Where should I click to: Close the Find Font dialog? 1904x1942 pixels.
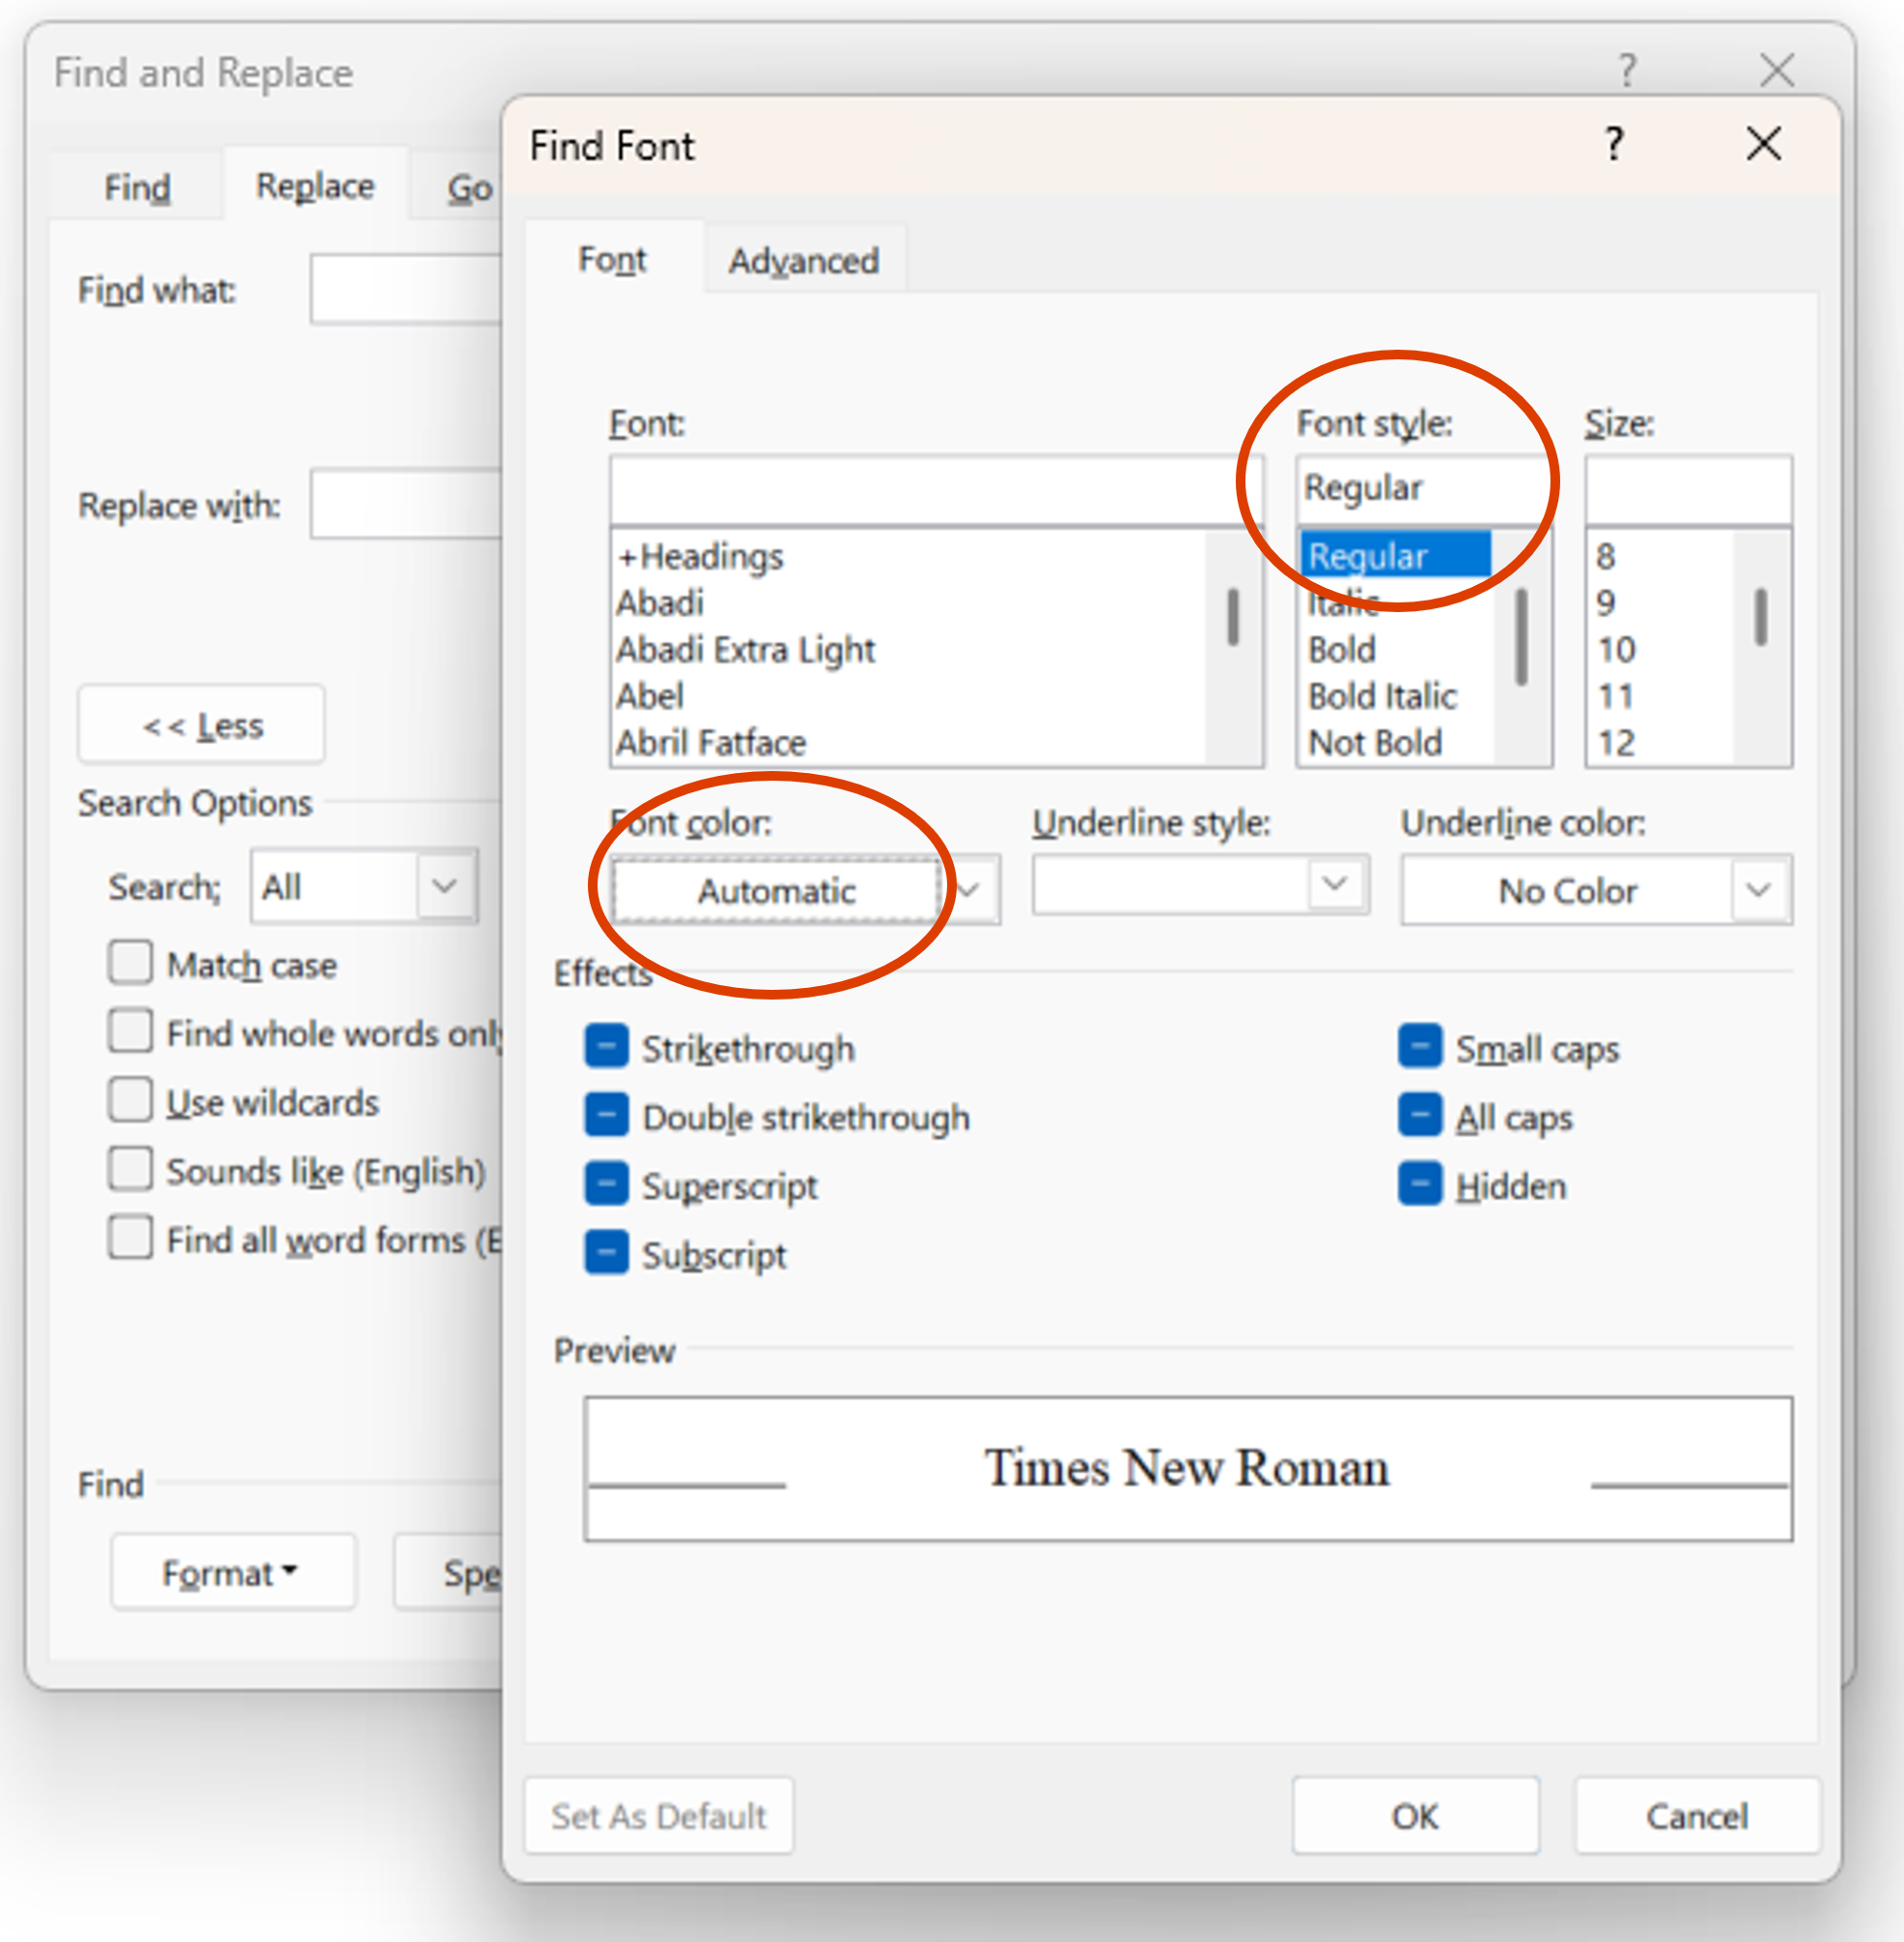tap(1763, 145)
